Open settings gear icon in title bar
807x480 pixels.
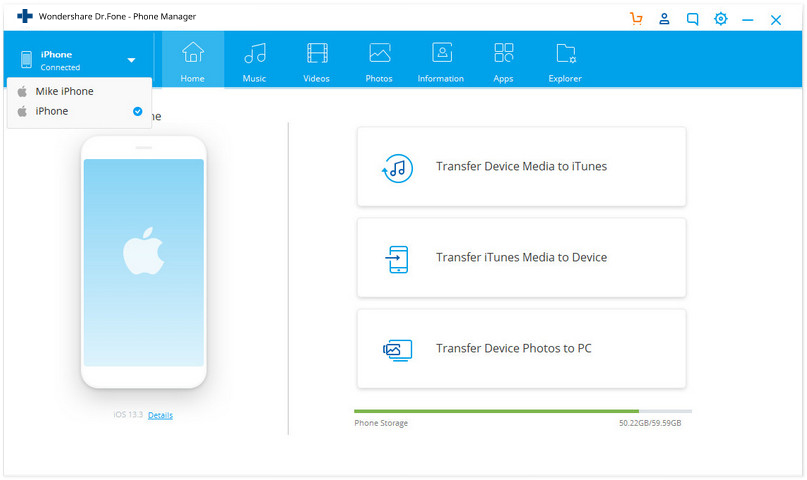[721, 19]
